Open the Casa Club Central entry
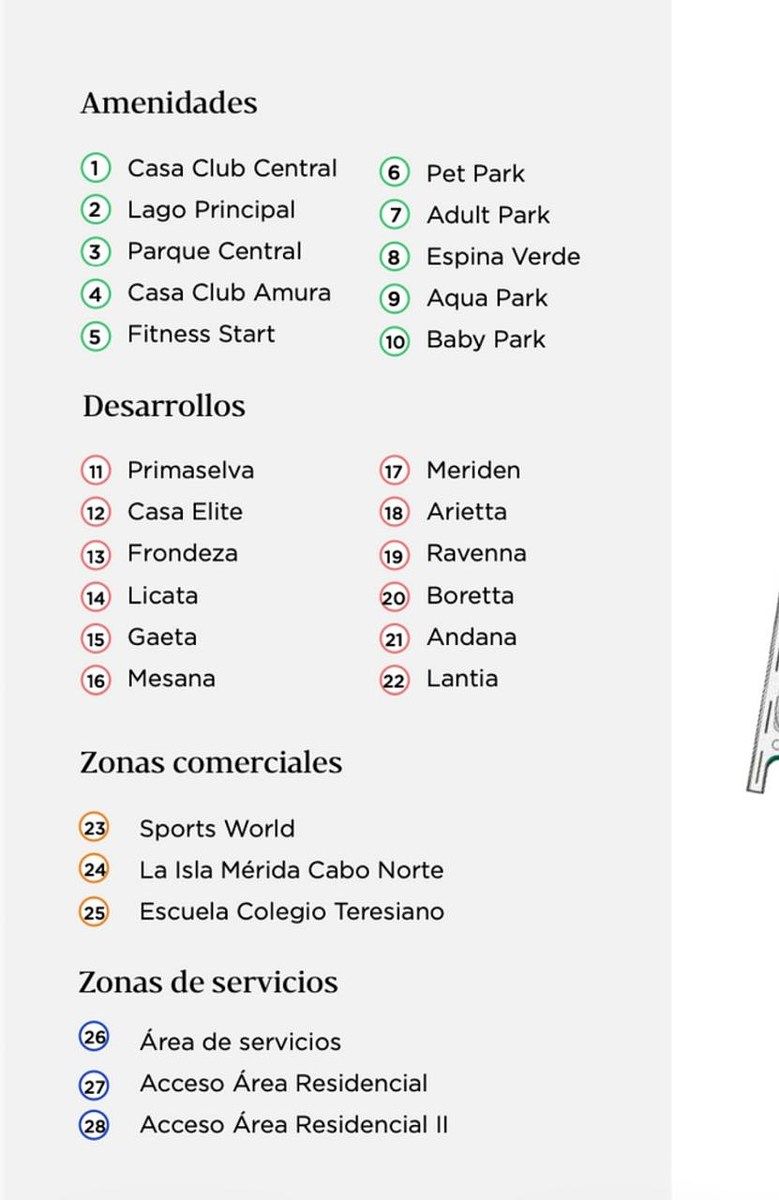The height and width of the screenshot is (1200, 779). (232, 168)
